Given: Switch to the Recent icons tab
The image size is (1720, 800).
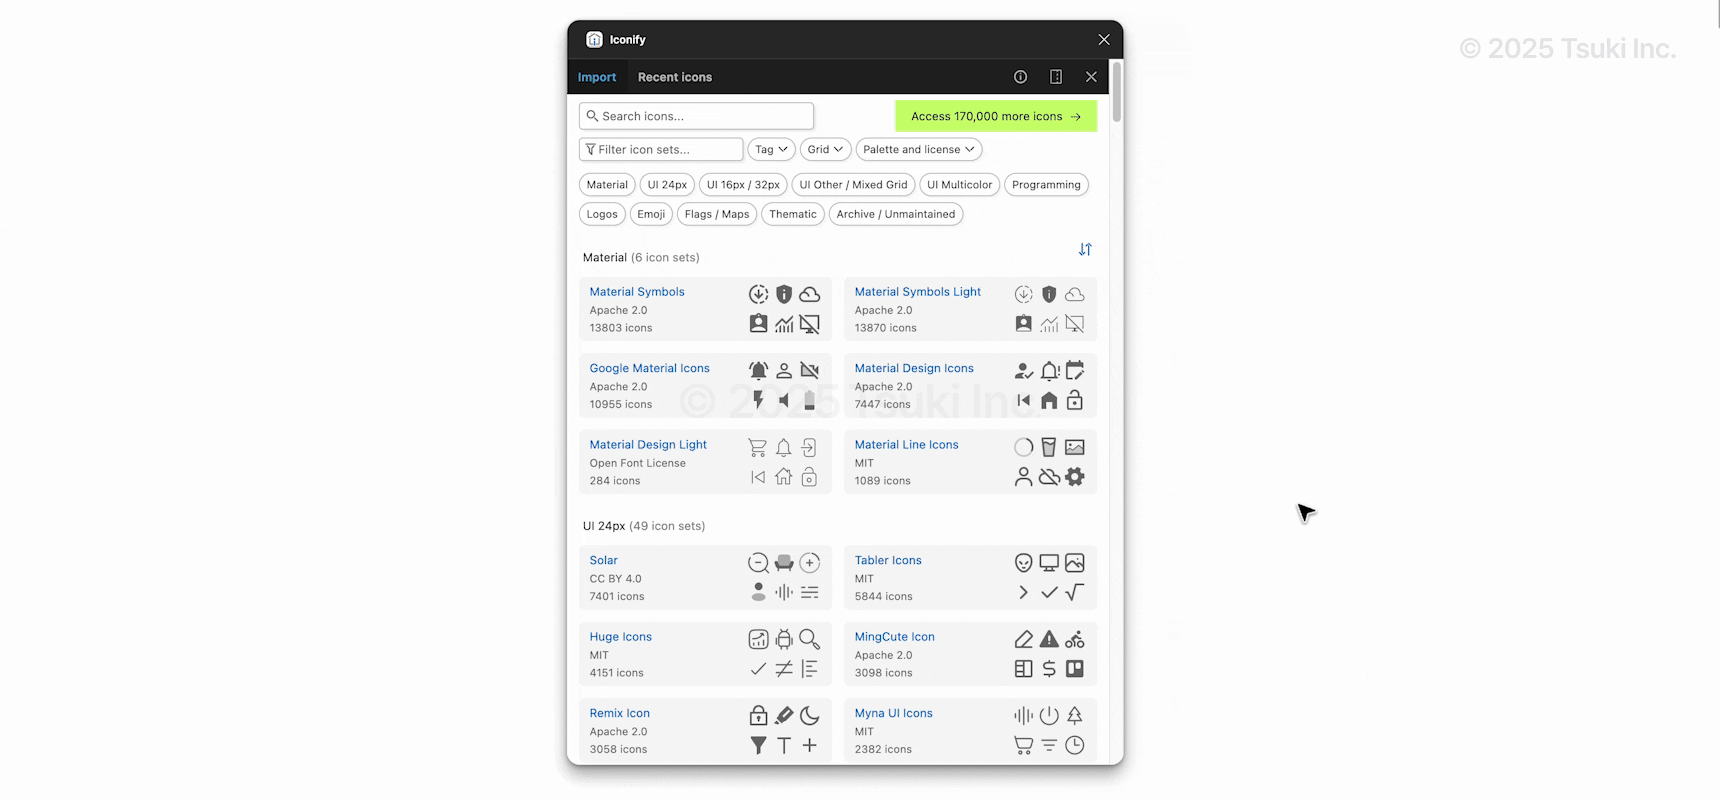Looking at the screenshot, I should click(675, 77).
